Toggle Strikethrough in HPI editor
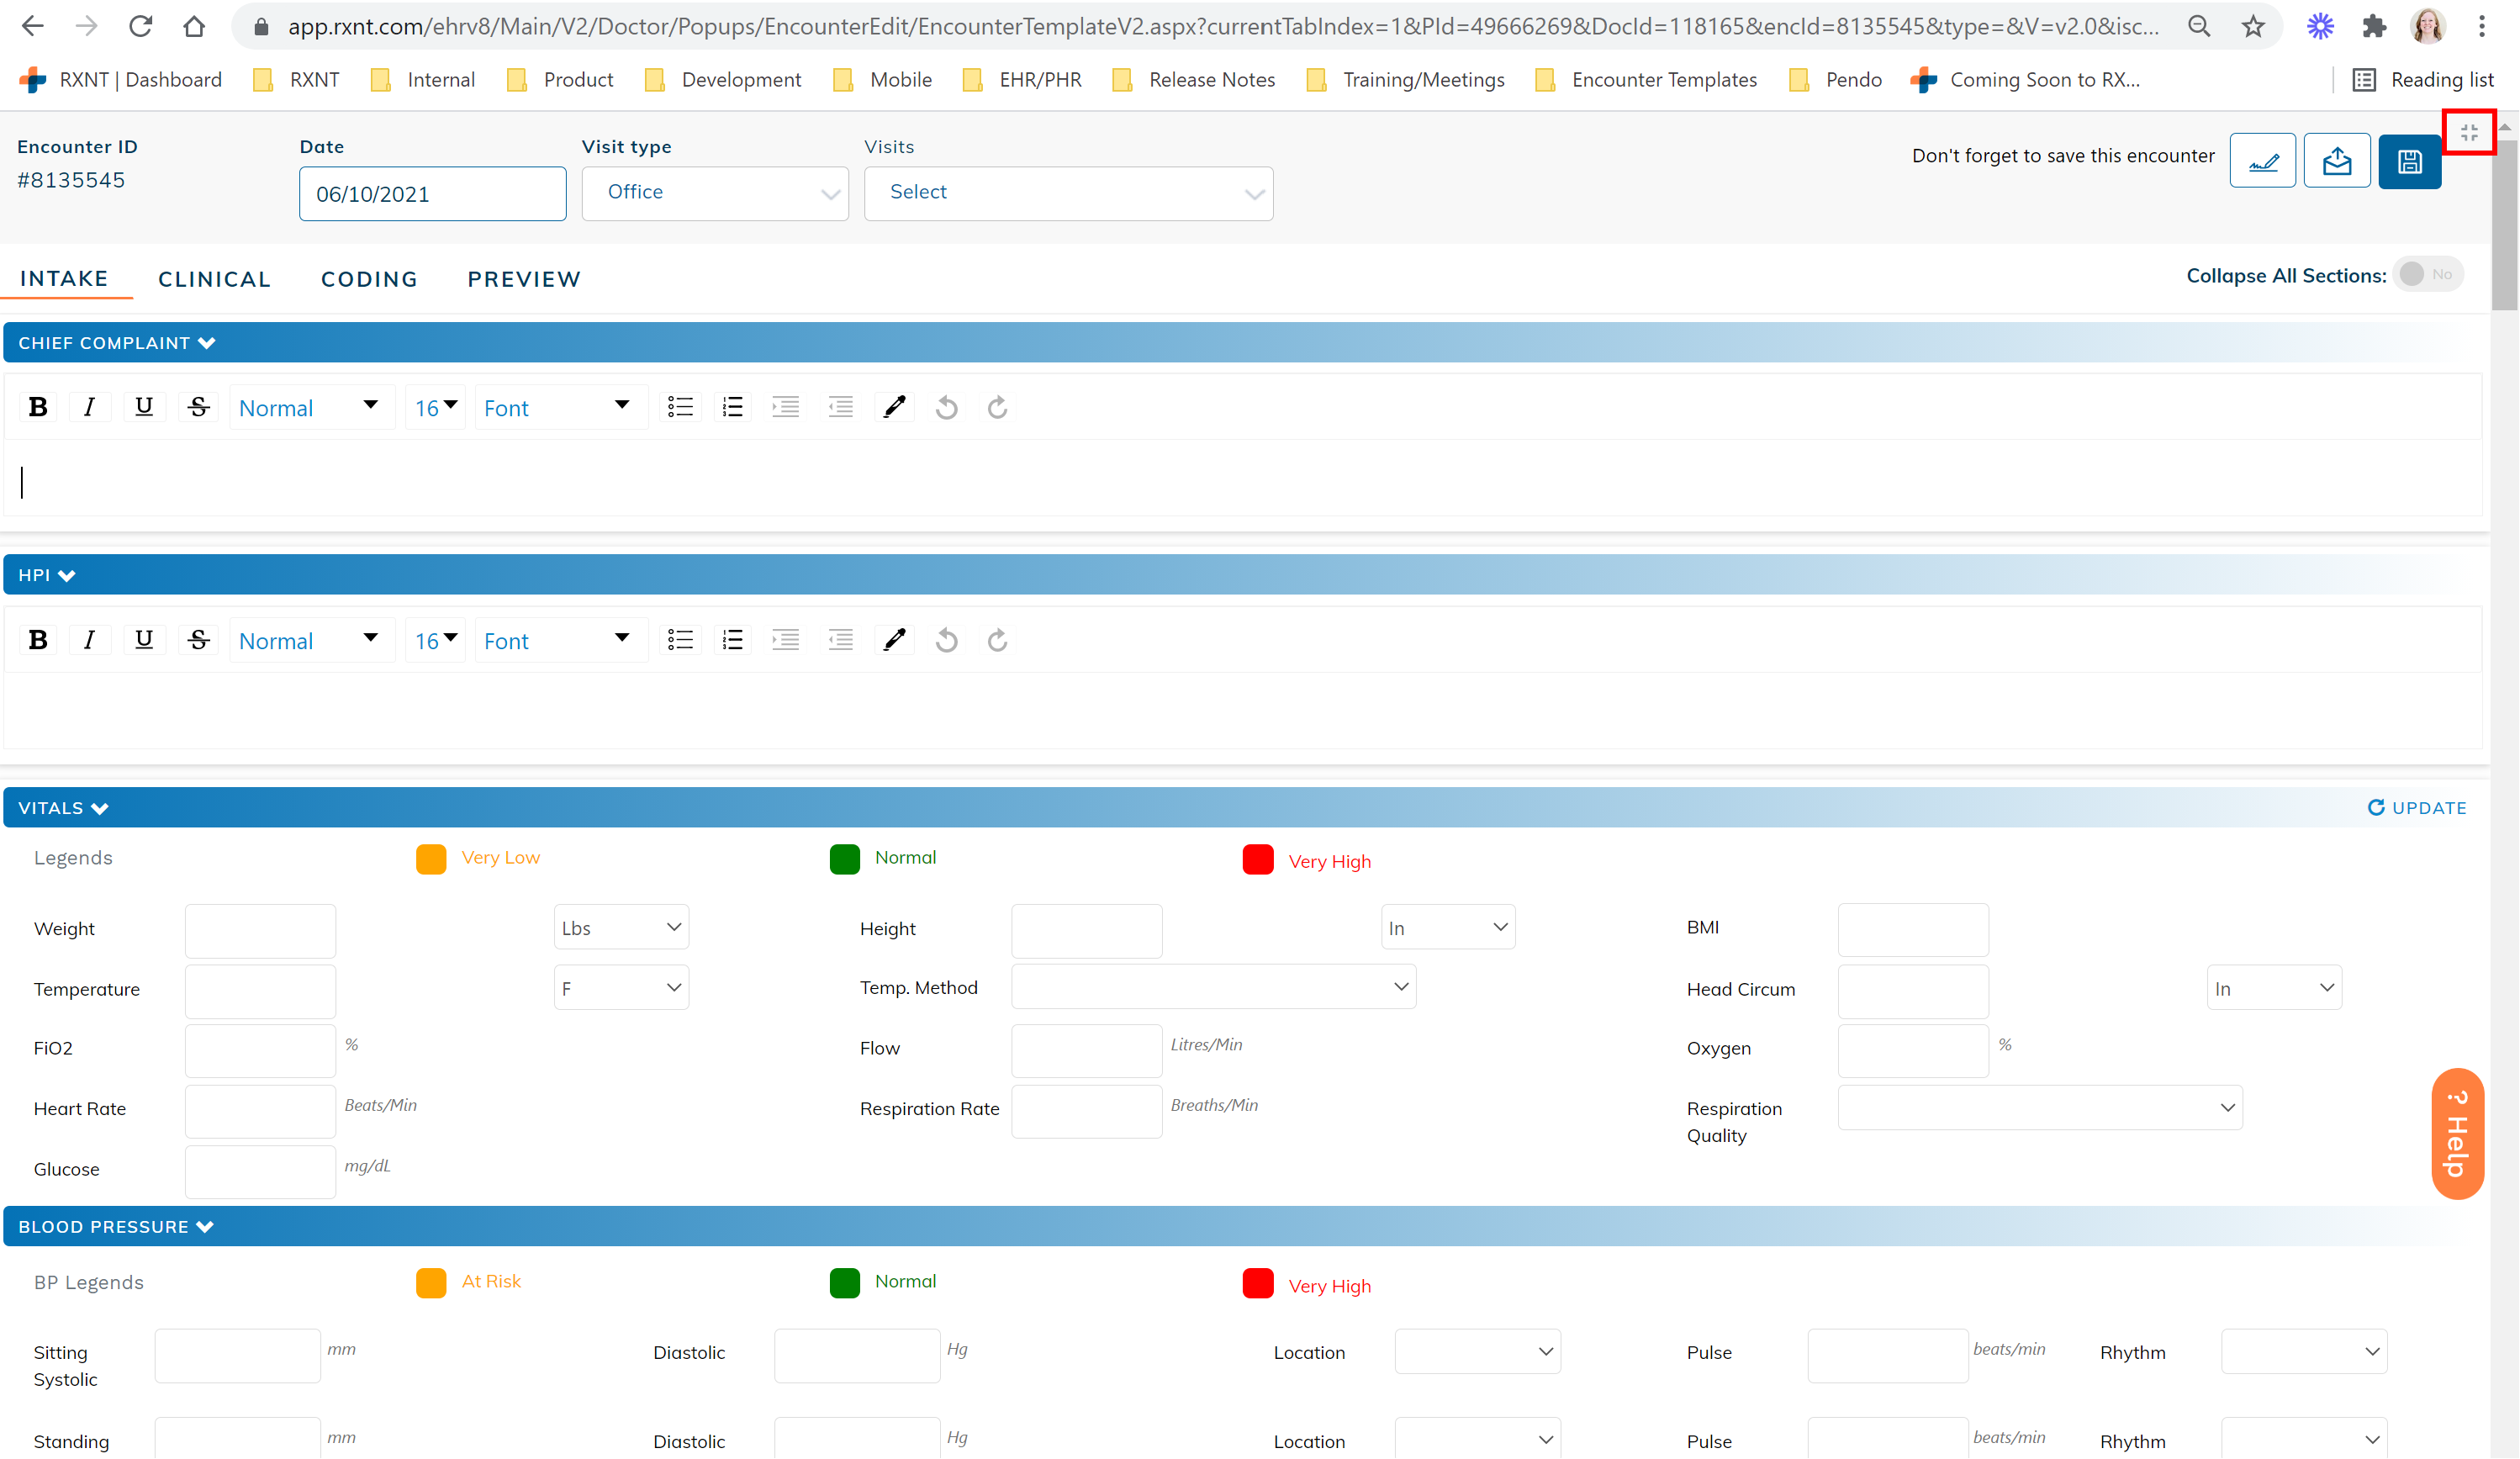 tap(198, 640)
